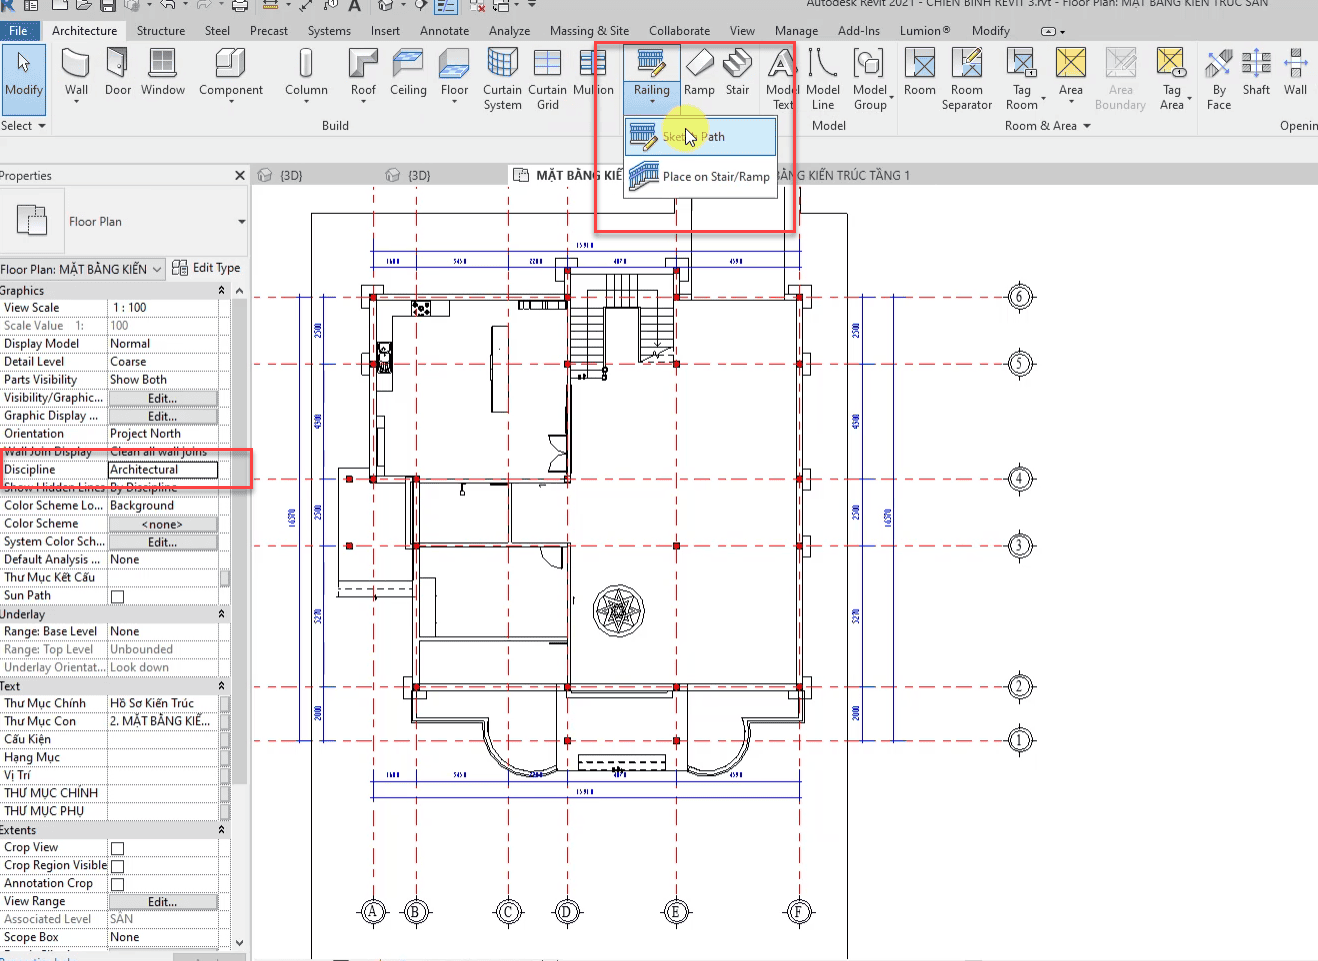Click the Tag Room tool
Screen dimensions: 1318x961
coord(1022,78)
